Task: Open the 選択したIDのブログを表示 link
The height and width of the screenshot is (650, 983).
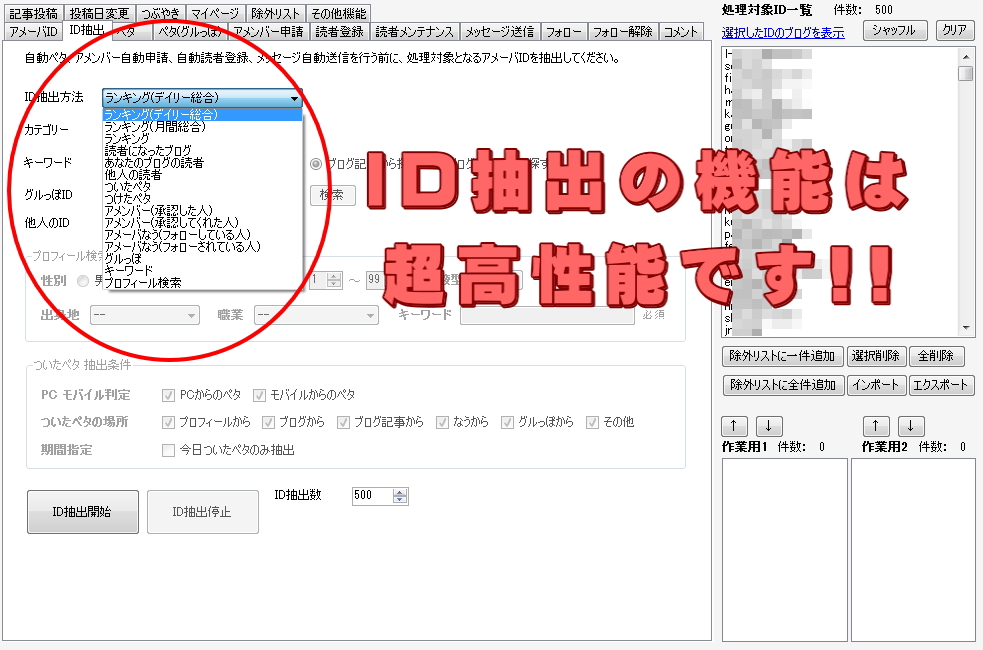Action: (783, 33)
